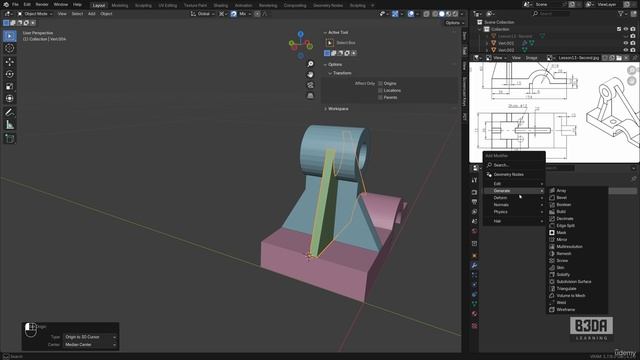Open the Object properties orange square tab

pos(474,256)
